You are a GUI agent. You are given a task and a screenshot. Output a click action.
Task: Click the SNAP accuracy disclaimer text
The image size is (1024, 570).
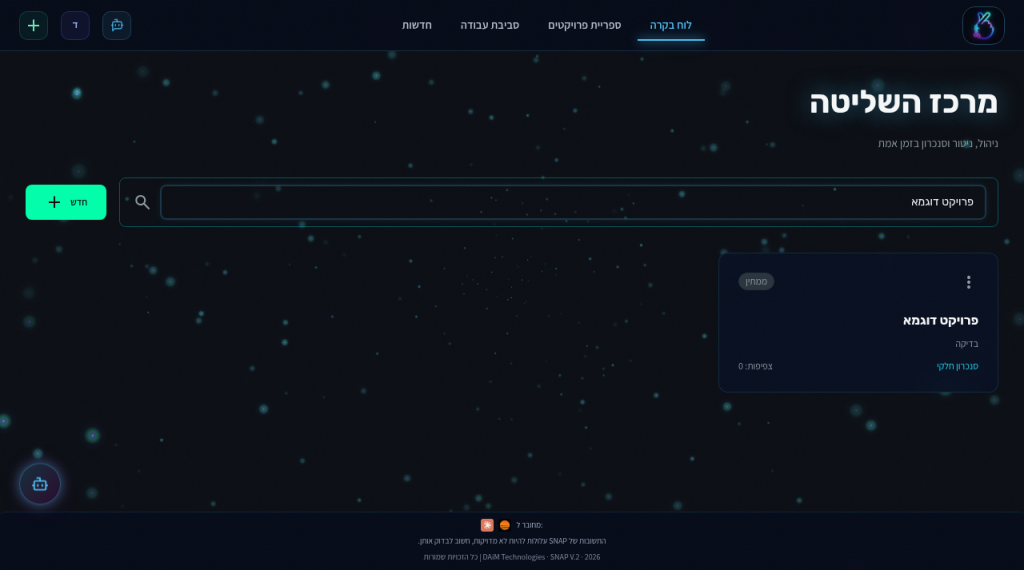click(512, 541)
